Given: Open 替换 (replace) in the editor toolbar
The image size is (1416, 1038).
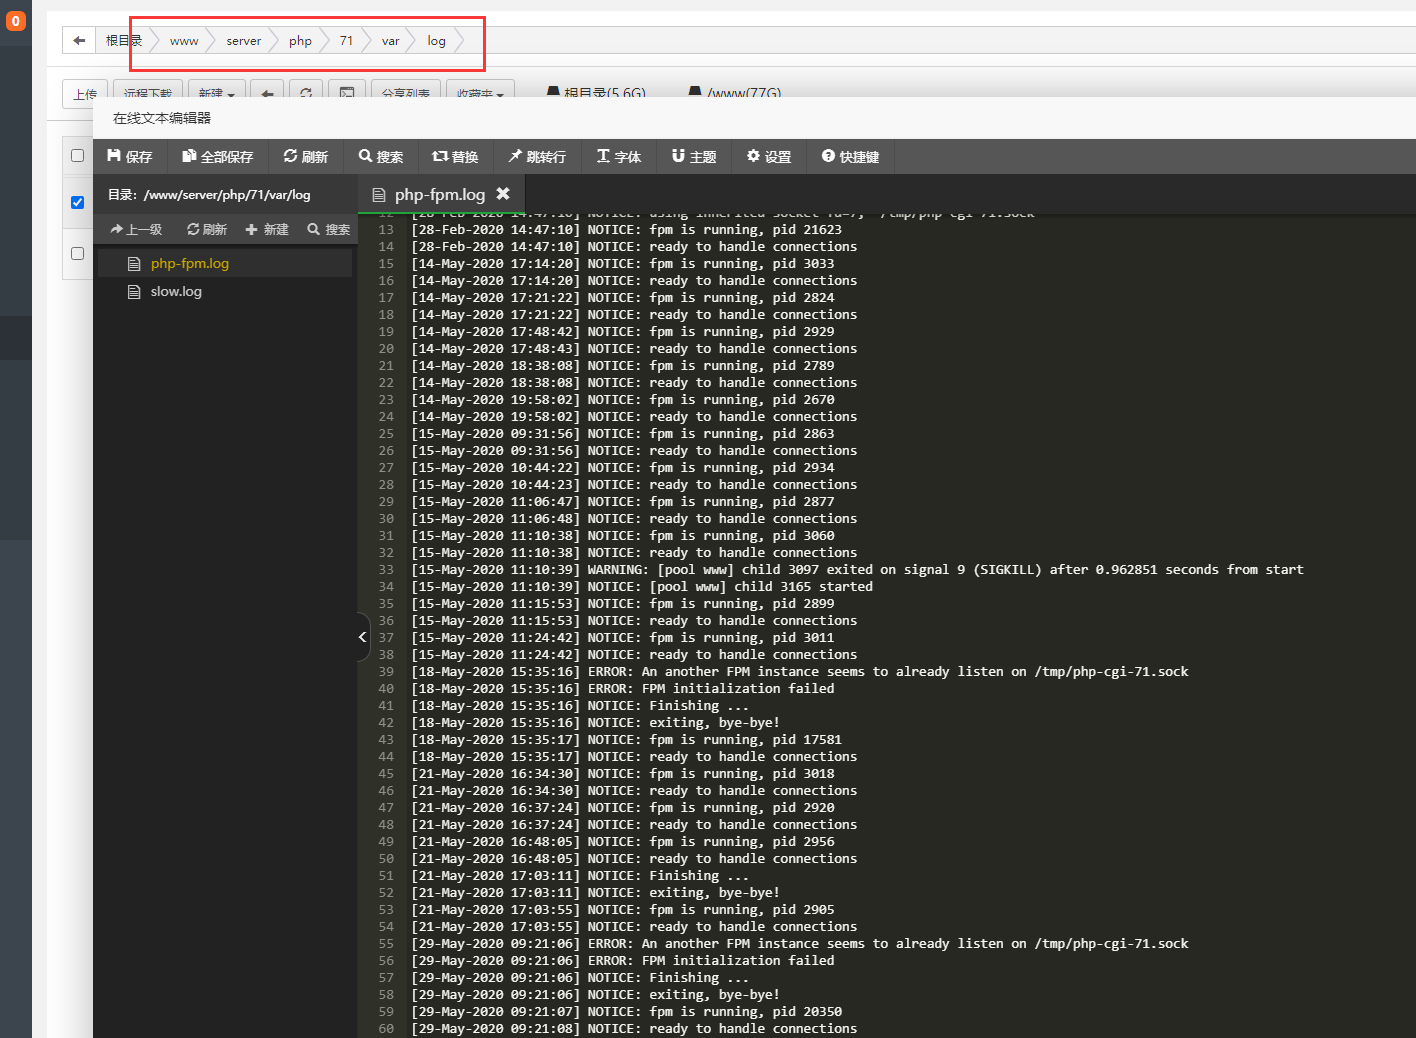Looking at the screenshot, I should pyautogui.click(x=455, y=156).
